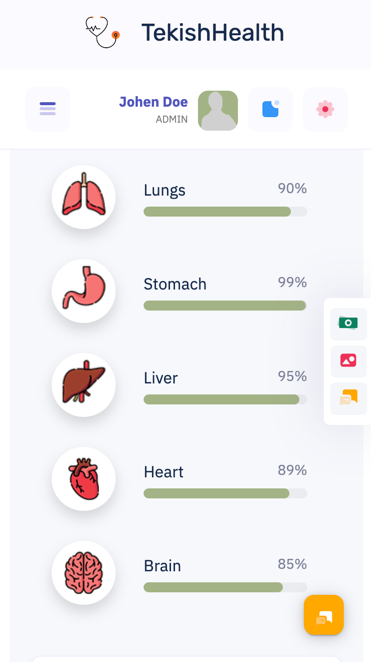Click the Lungs organ icon
Image resolution: width=371 pixels, height=662 pixels.
click(84, 197)
